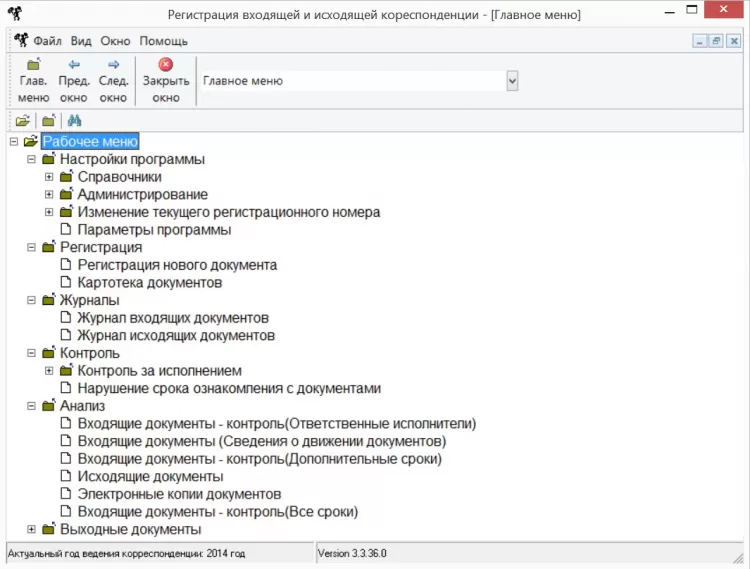This screenshot has height=569, width=750.
Task: Click status text Актуальный год ведения корреспонденции
Action: [126, 553]
